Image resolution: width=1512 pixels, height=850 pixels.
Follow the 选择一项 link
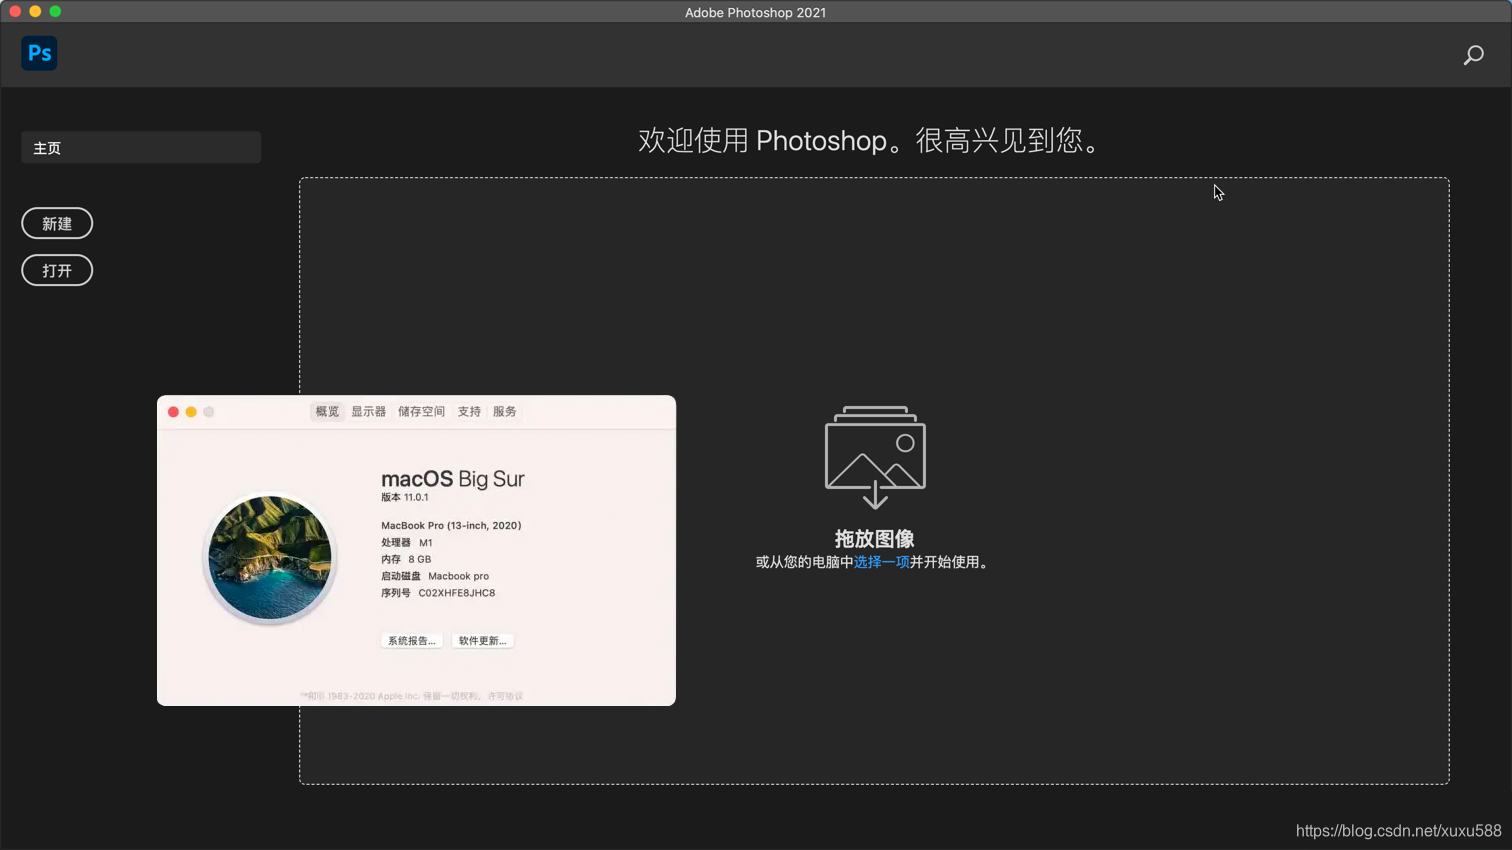(x=881, y=562)
